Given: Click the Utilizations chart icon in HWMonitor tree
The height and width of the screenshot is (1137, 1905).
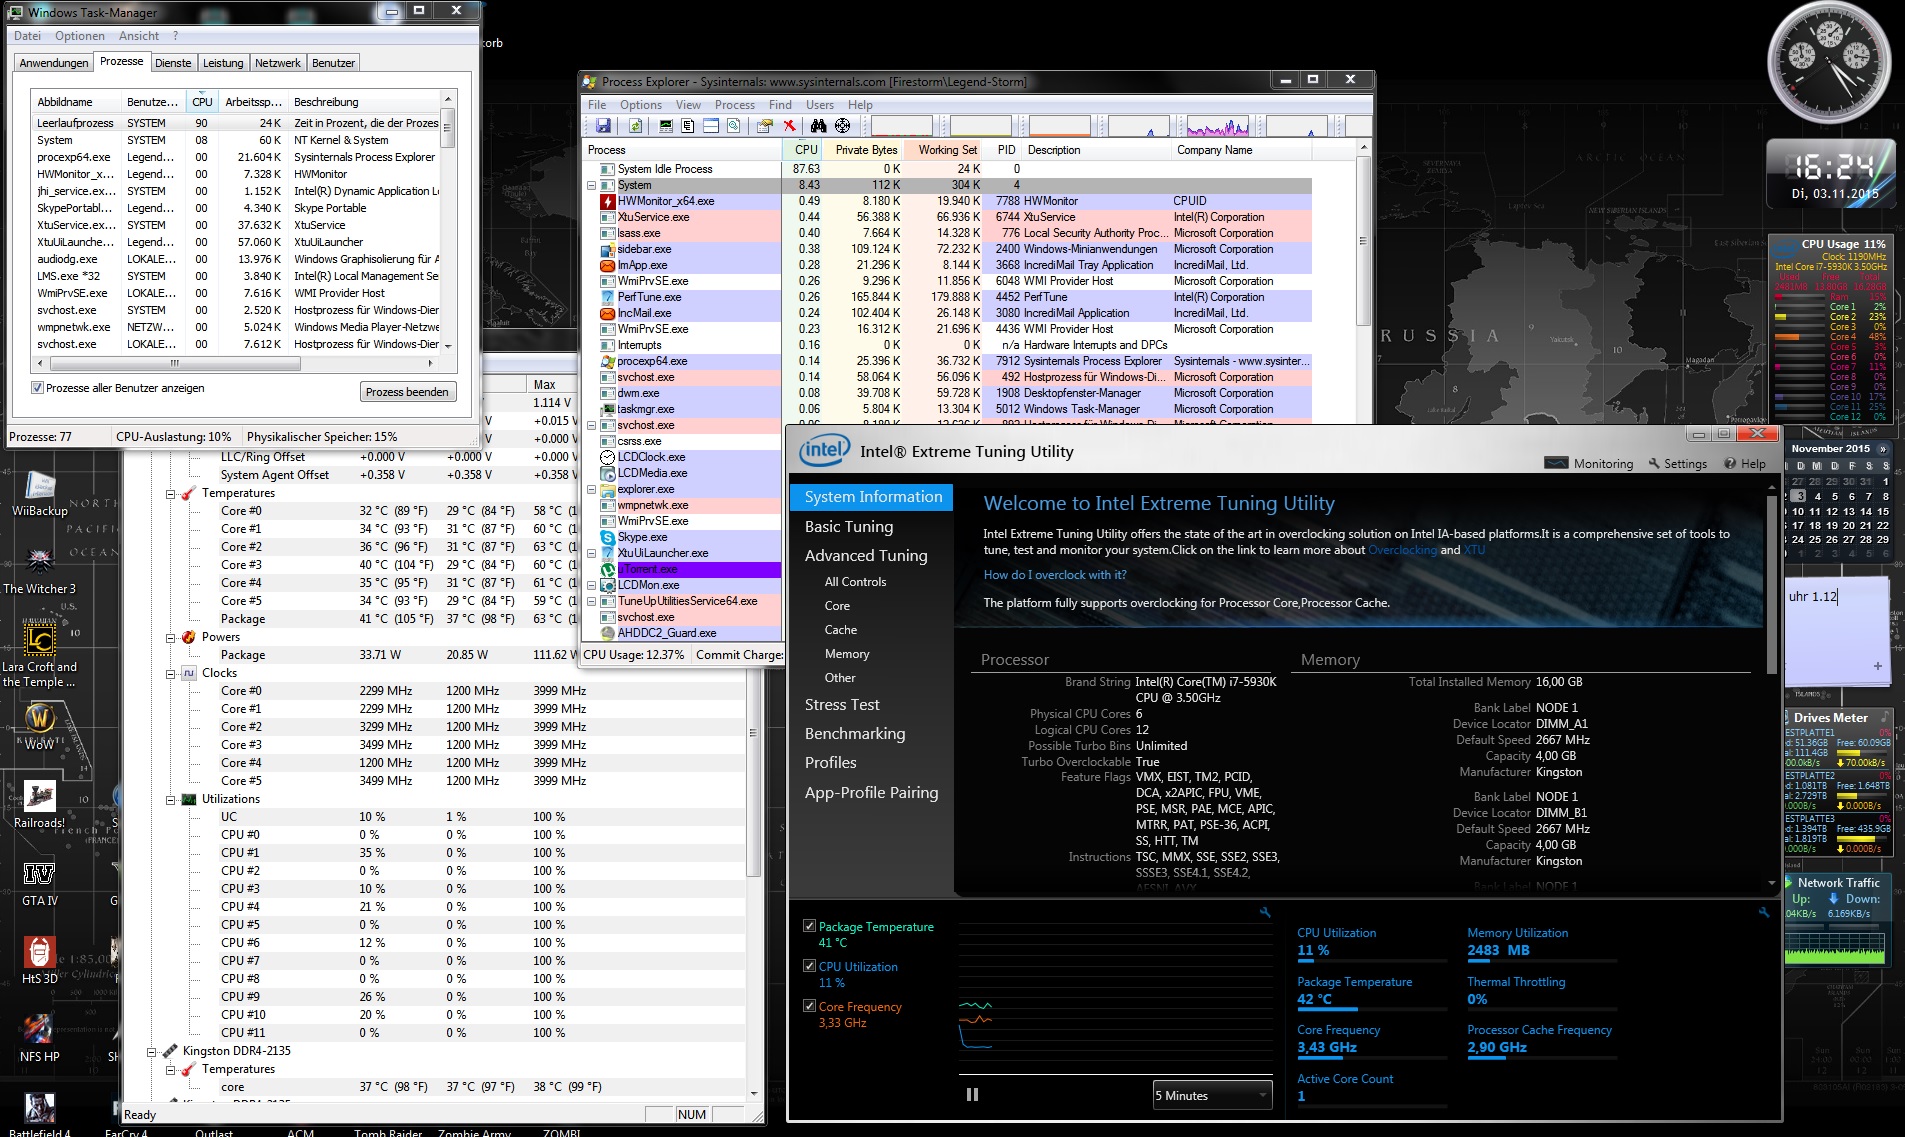Looking at the screenshot, I should [x=188, y=799].
